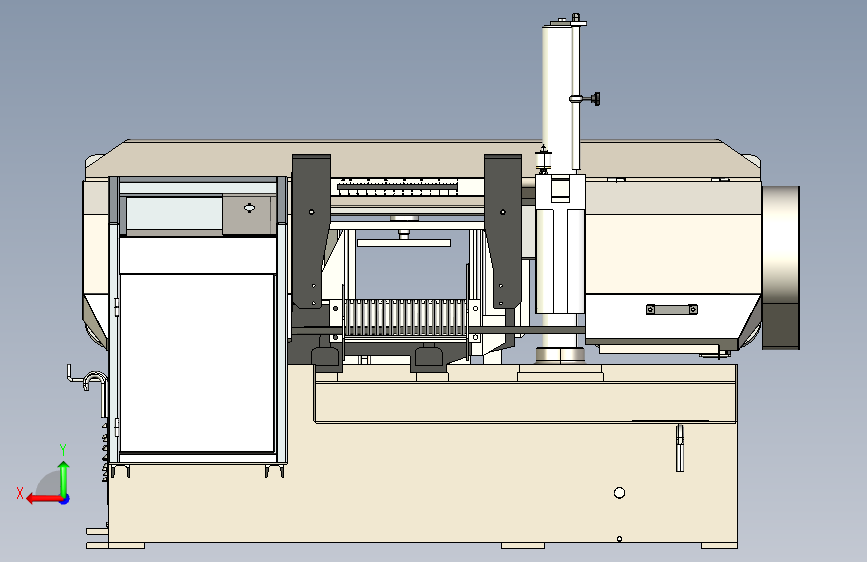Select the large white cabinet door panel
Screen dimensions: 867x562
[x=197, y=363]
